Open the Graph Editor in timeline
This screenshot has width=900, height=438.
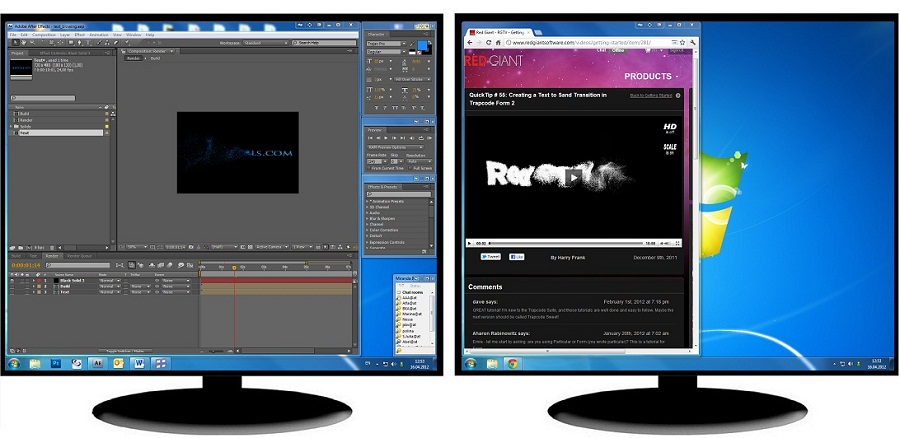coord(190,265)
